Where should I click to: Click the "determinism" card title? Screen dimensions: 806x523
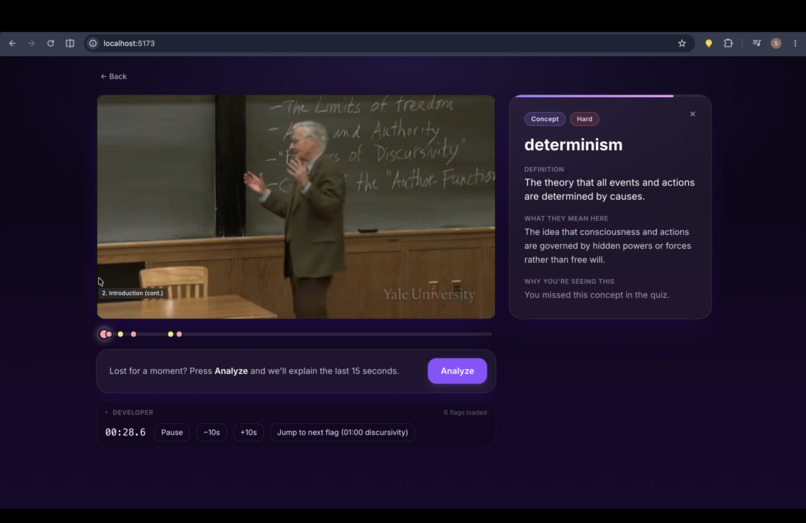pyautogui.click(x=573, y=145)
